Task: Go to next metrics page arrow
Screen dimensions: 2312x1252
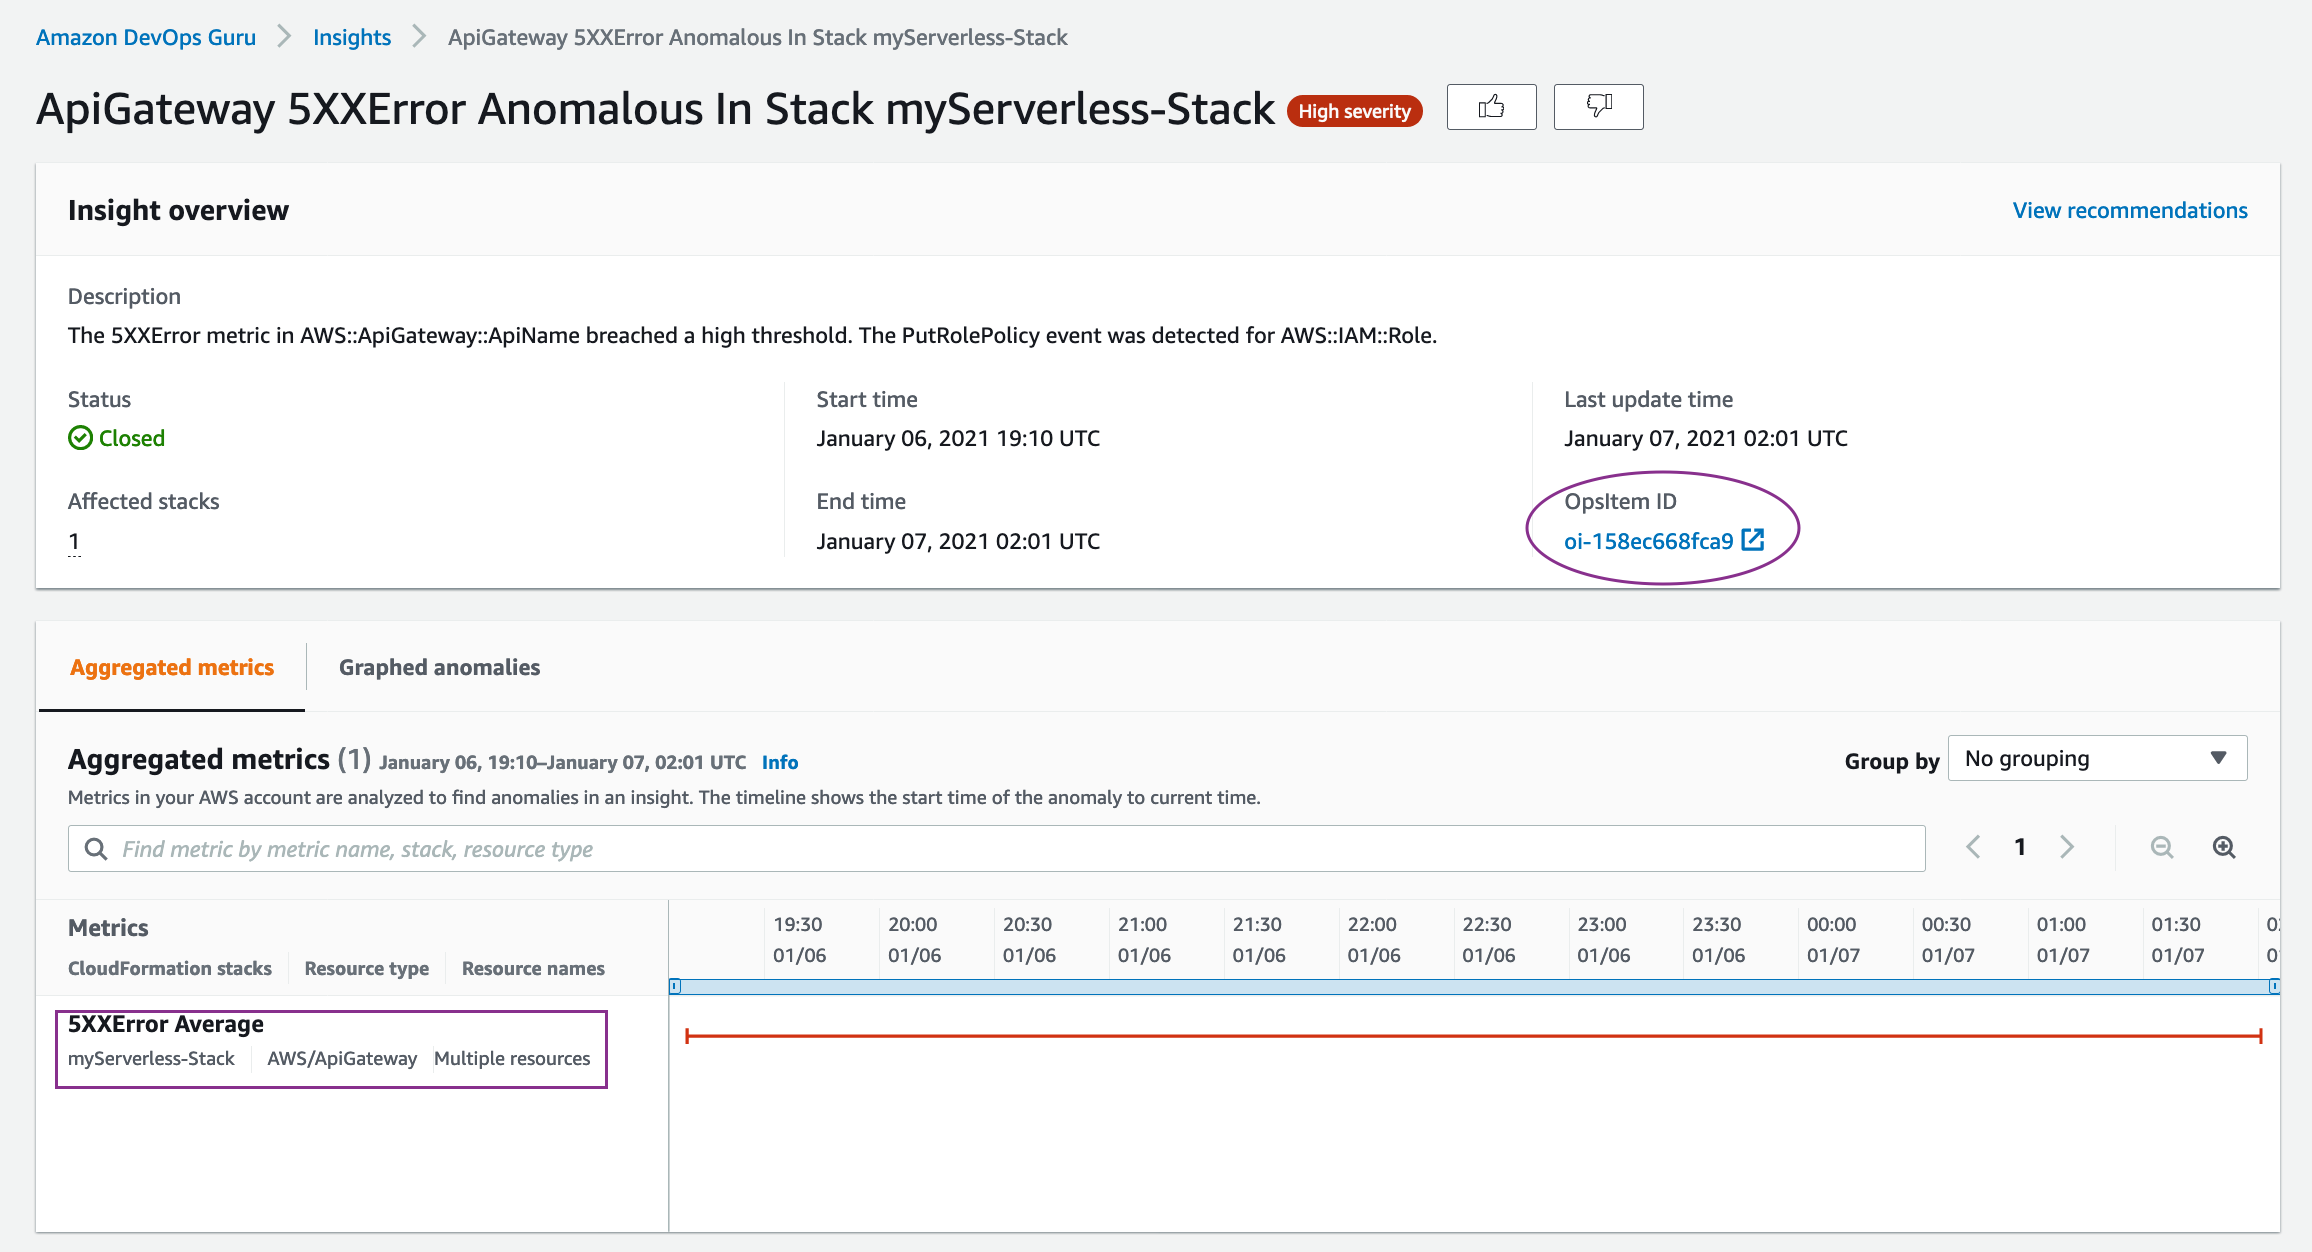Action: click(2067, 847)
